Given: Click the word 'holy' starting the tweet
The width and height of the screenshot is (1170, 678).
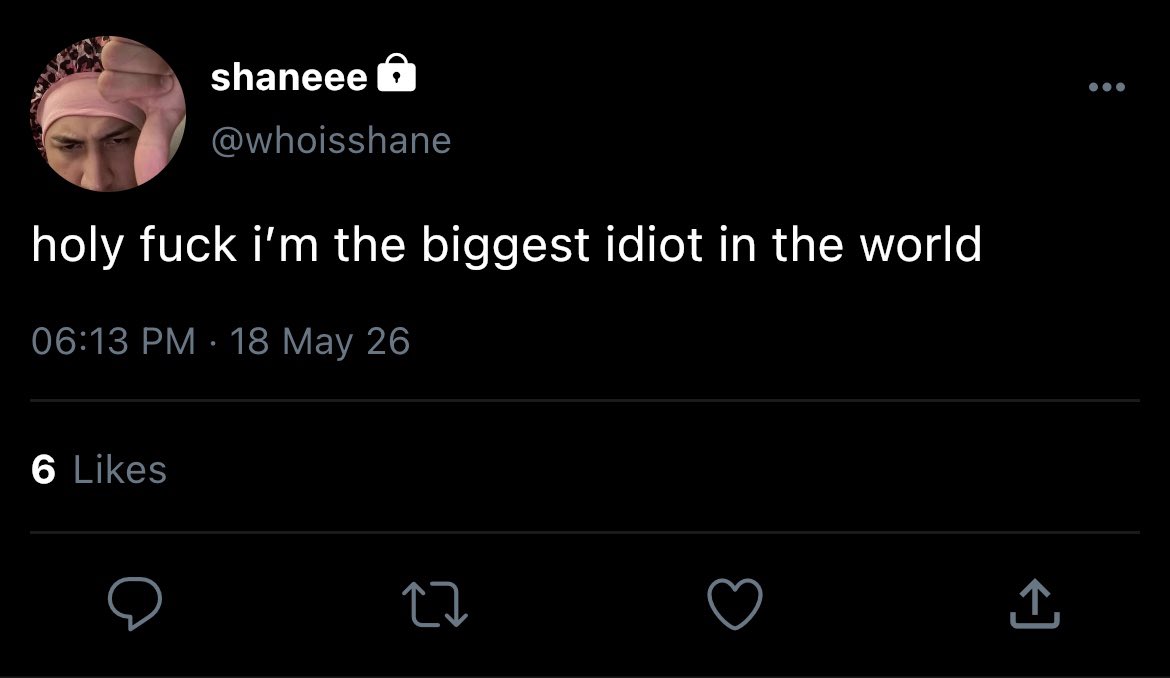Looking at the screenshot, I should coord(78,246).
